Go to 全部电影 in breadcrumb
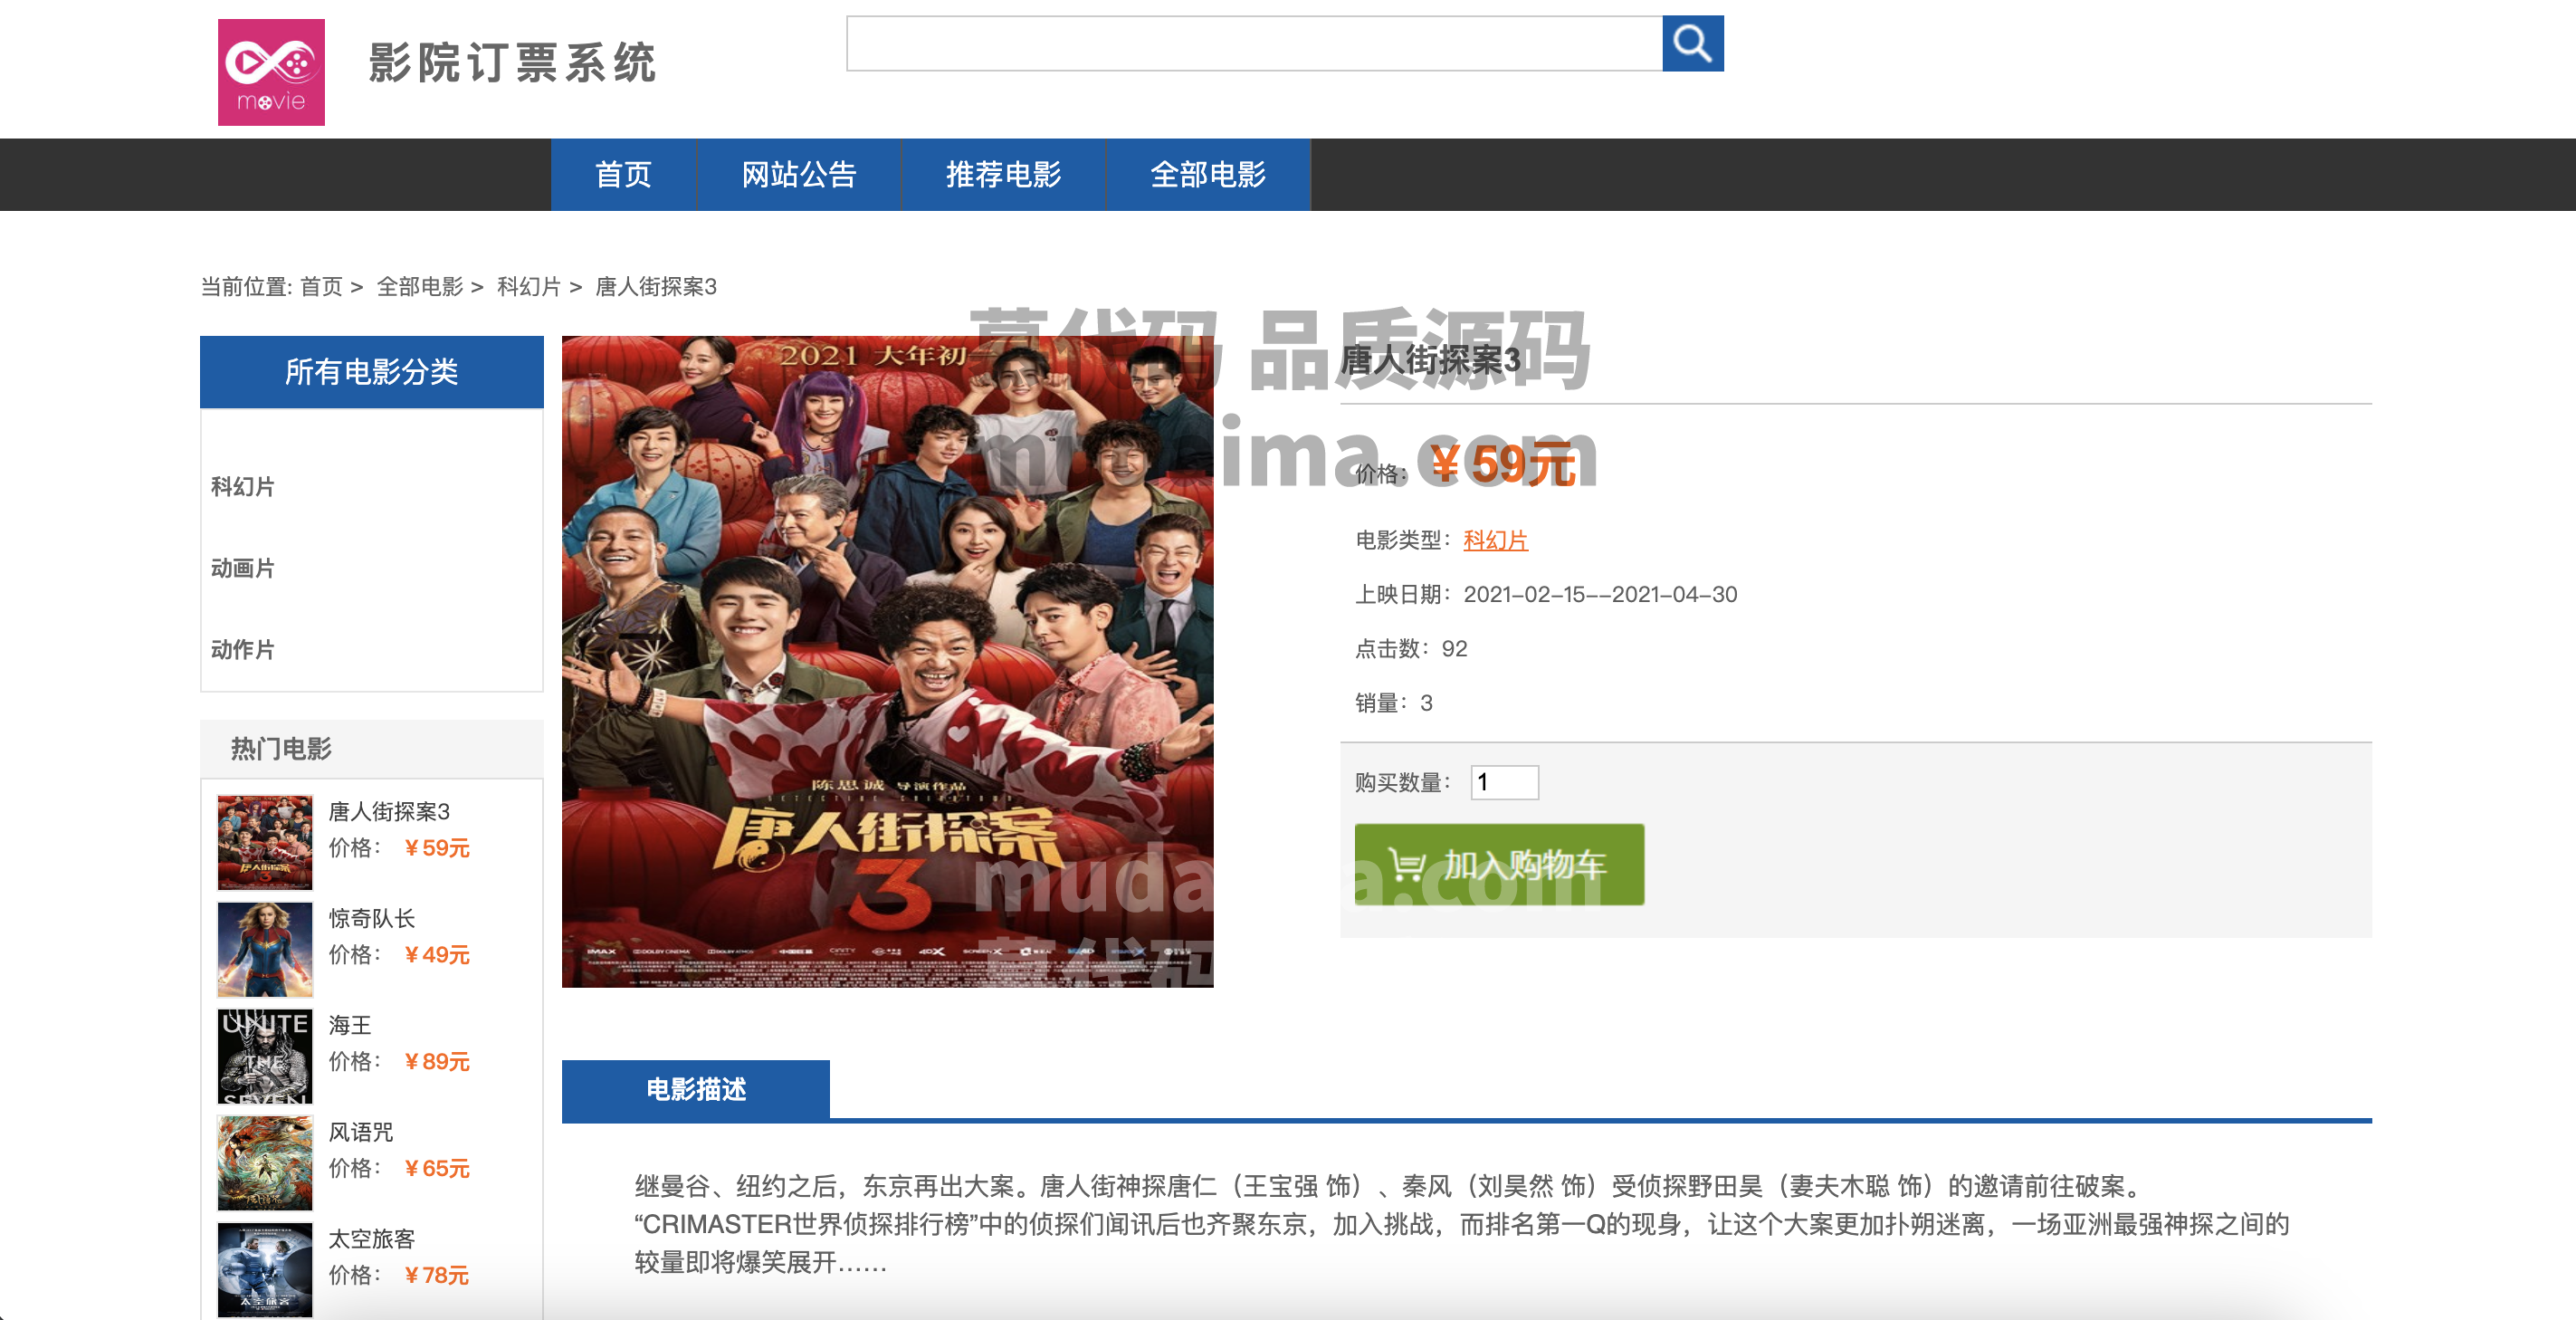Image resolution: width=2576 pixels, height=1320 pixels. click(420, 287)
